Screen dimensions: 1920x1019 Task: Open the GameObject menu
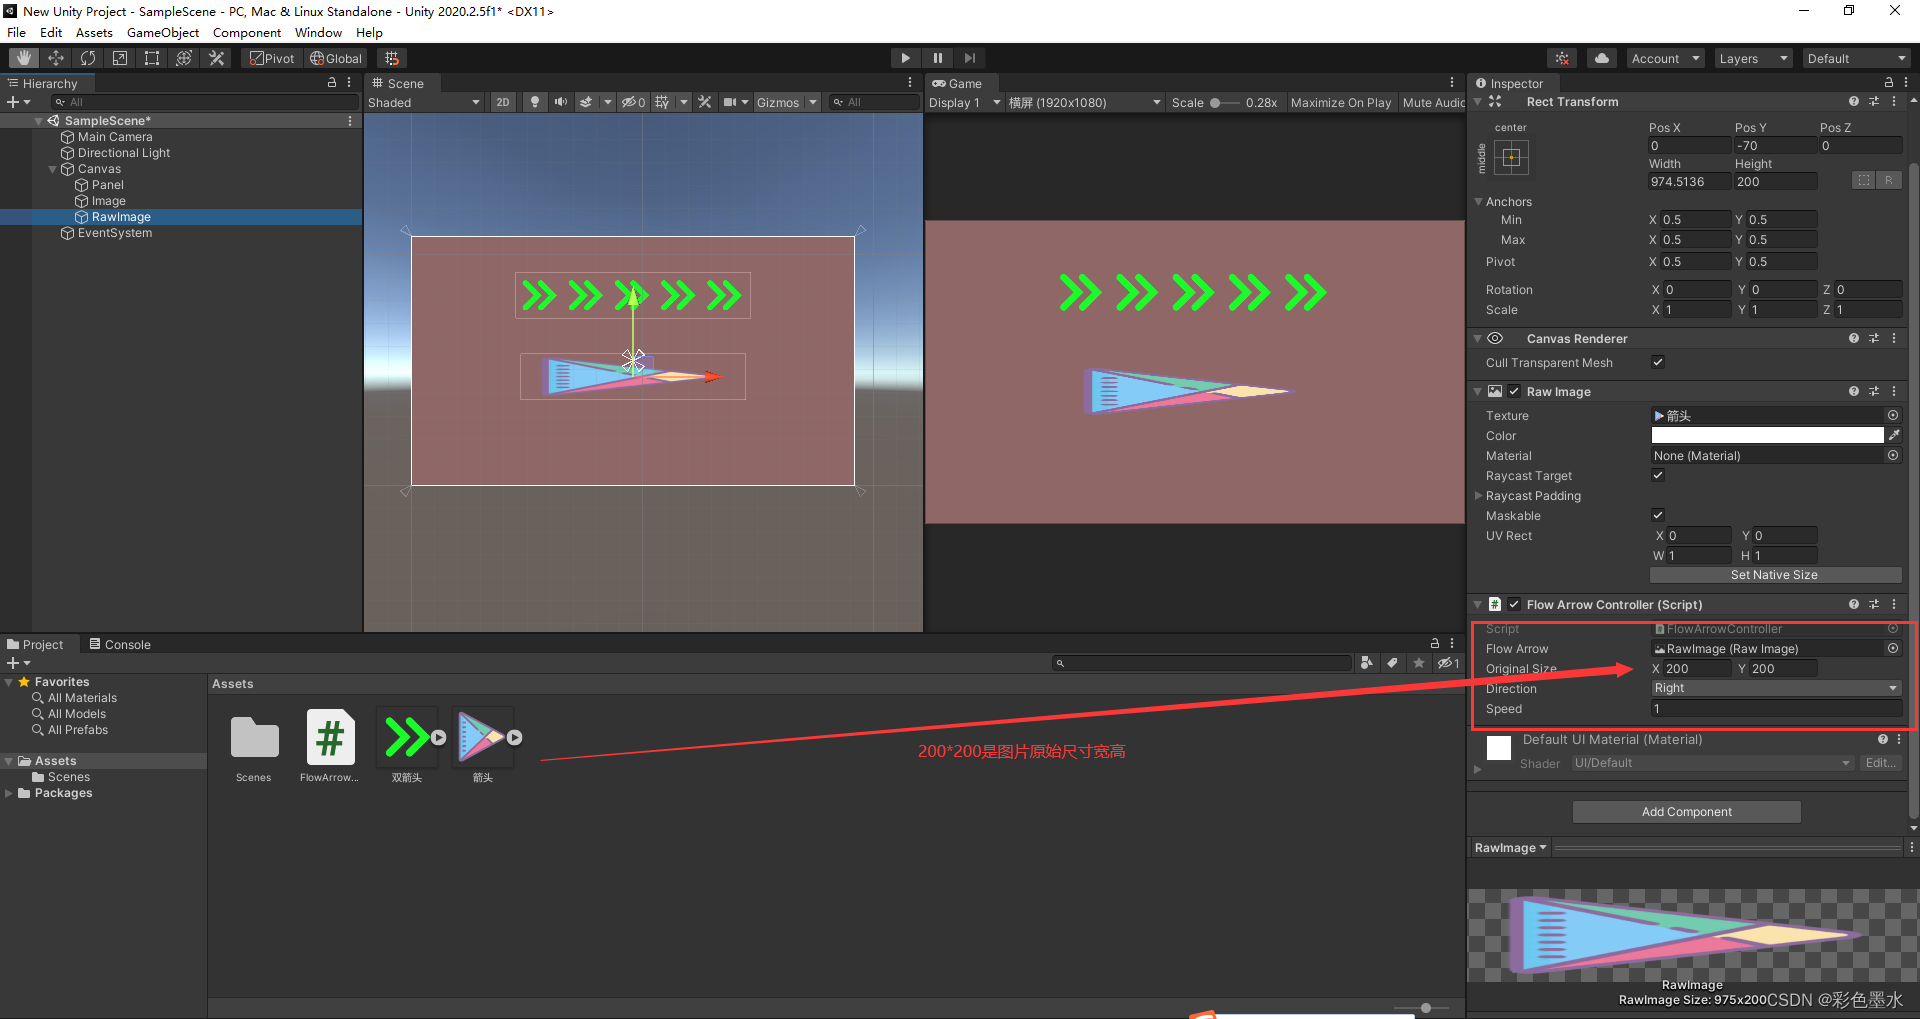point(163,32)
